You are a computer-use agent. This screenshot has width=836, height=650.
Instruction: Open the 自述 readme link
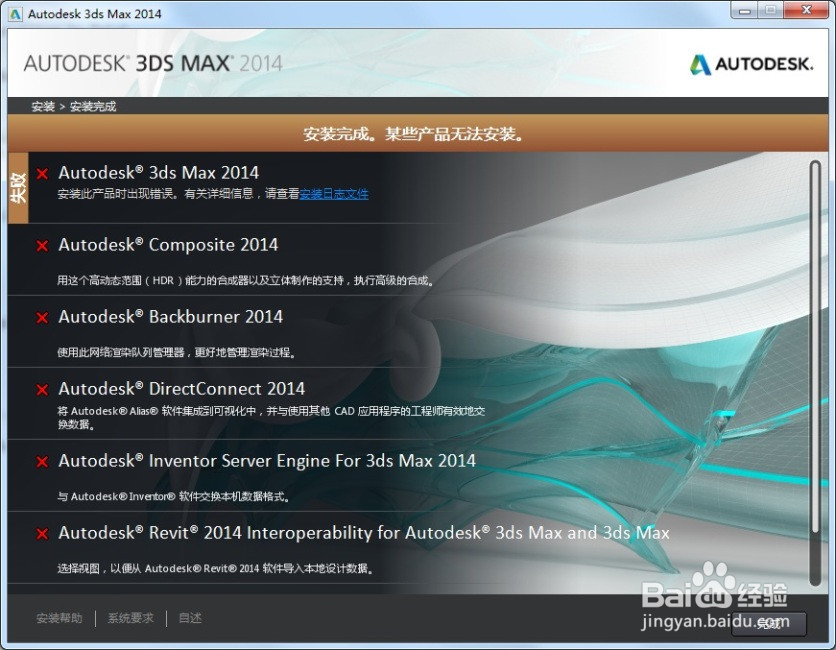tap(190, 618)
